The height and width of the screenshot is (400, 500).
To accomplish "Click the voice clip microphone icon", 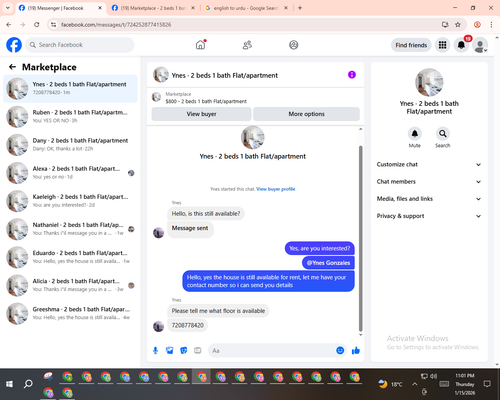I will (155, 350).
